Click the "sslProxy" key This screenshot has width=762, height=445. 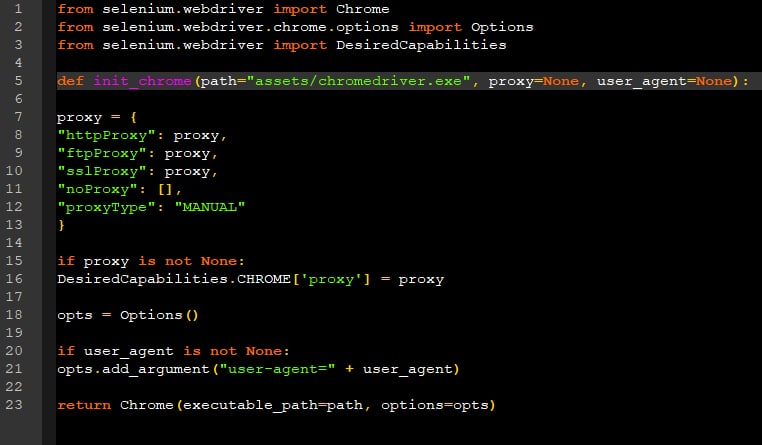pyautogui.click(x=102, y=171)
